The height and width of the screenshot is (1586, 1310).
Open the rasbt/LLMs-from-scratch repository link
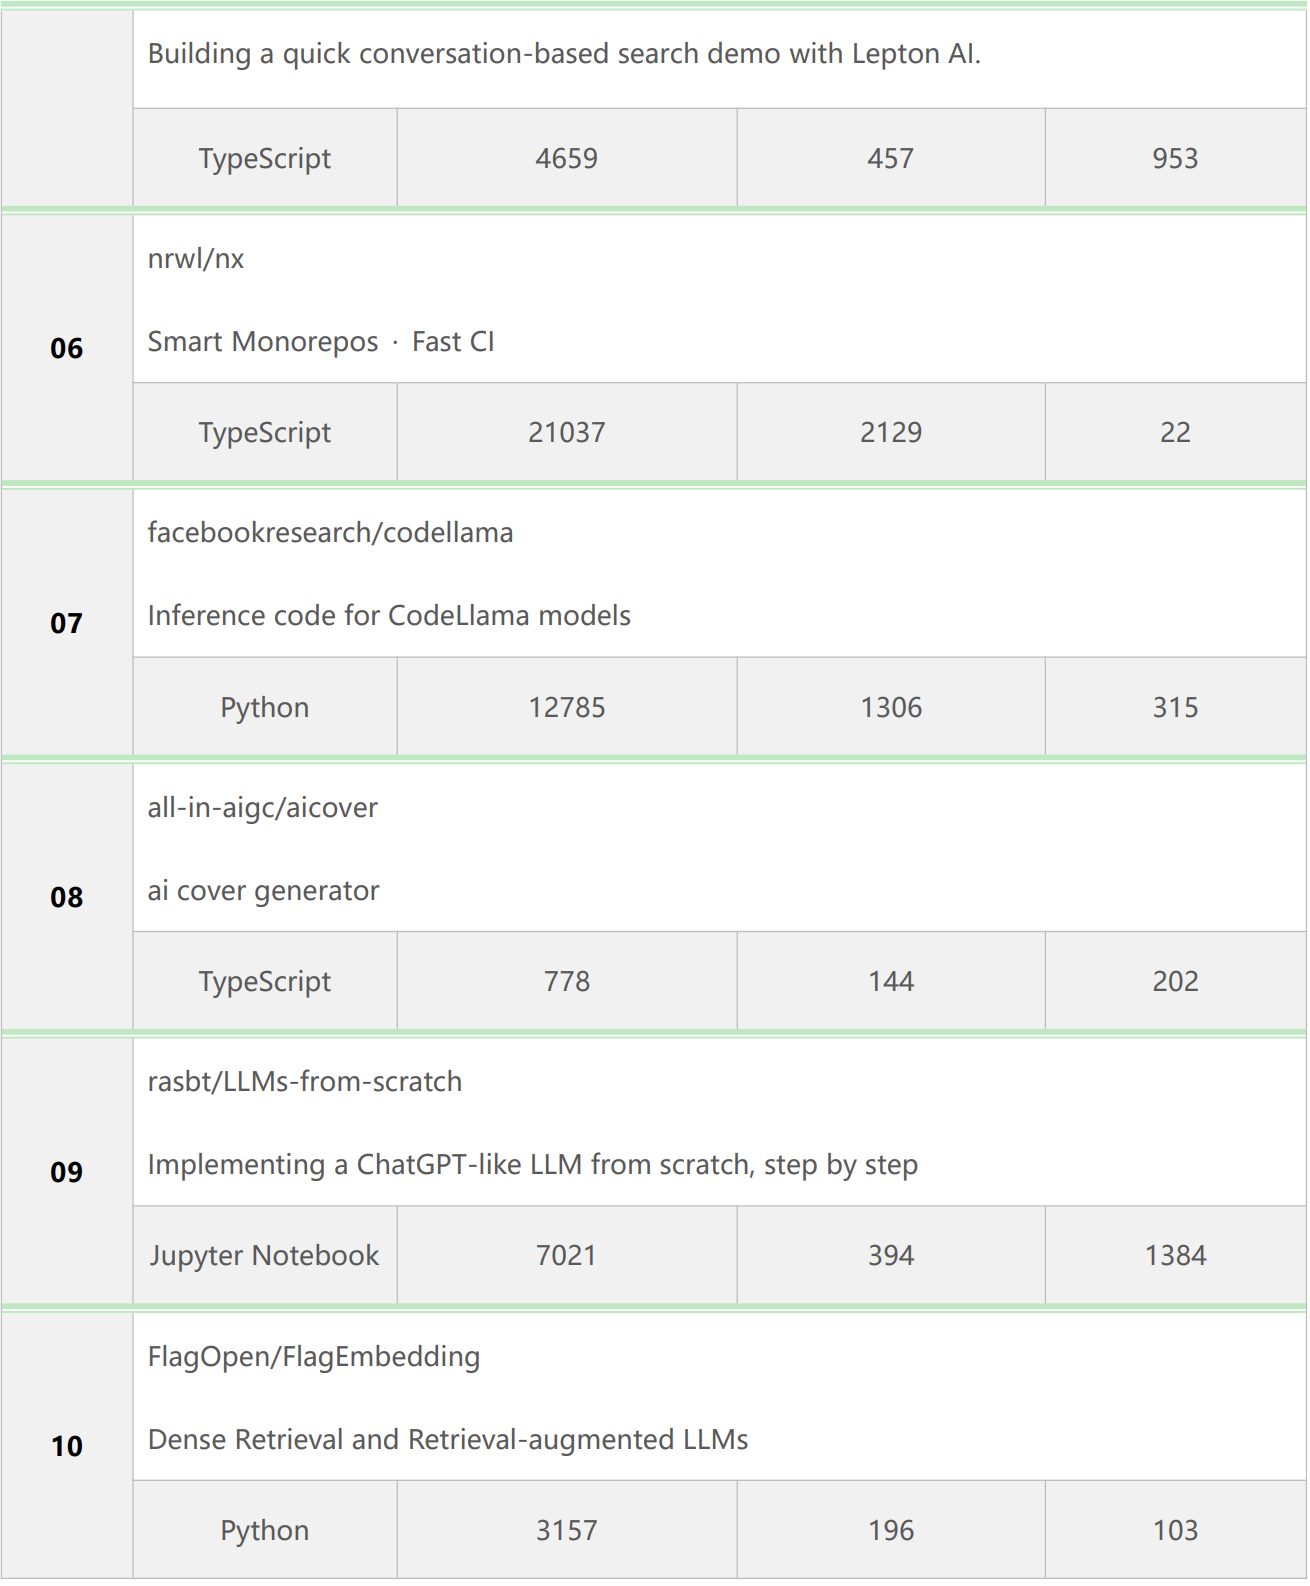point(304,1082)
